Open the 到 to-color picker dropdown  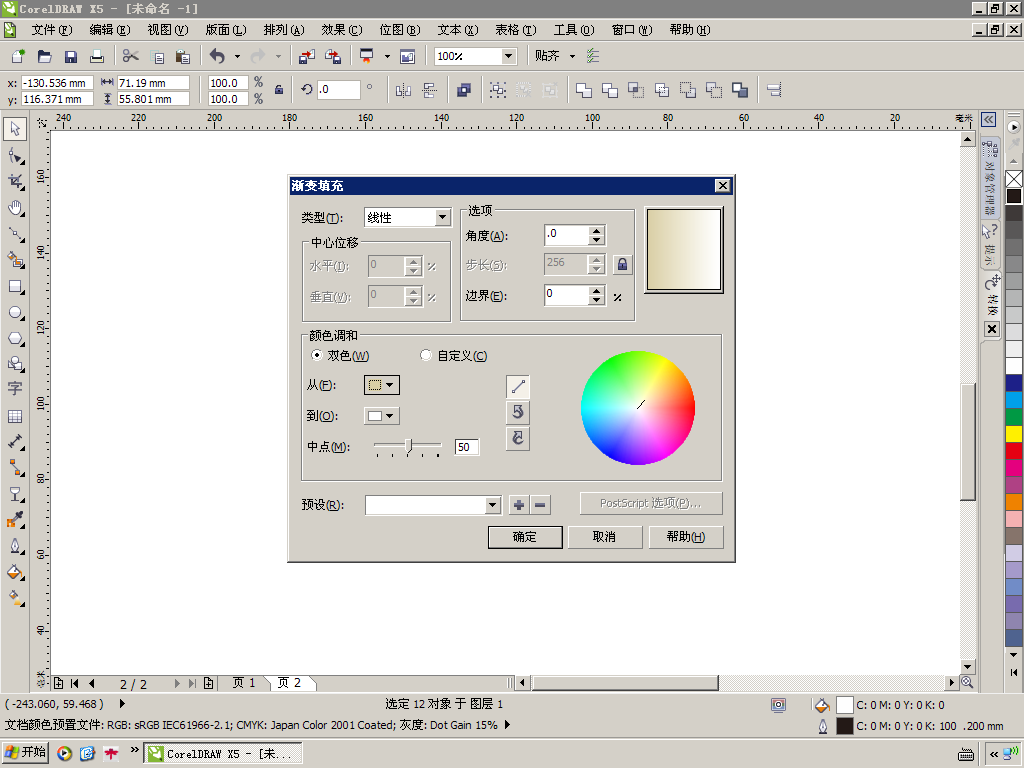(x=381, y=415)
